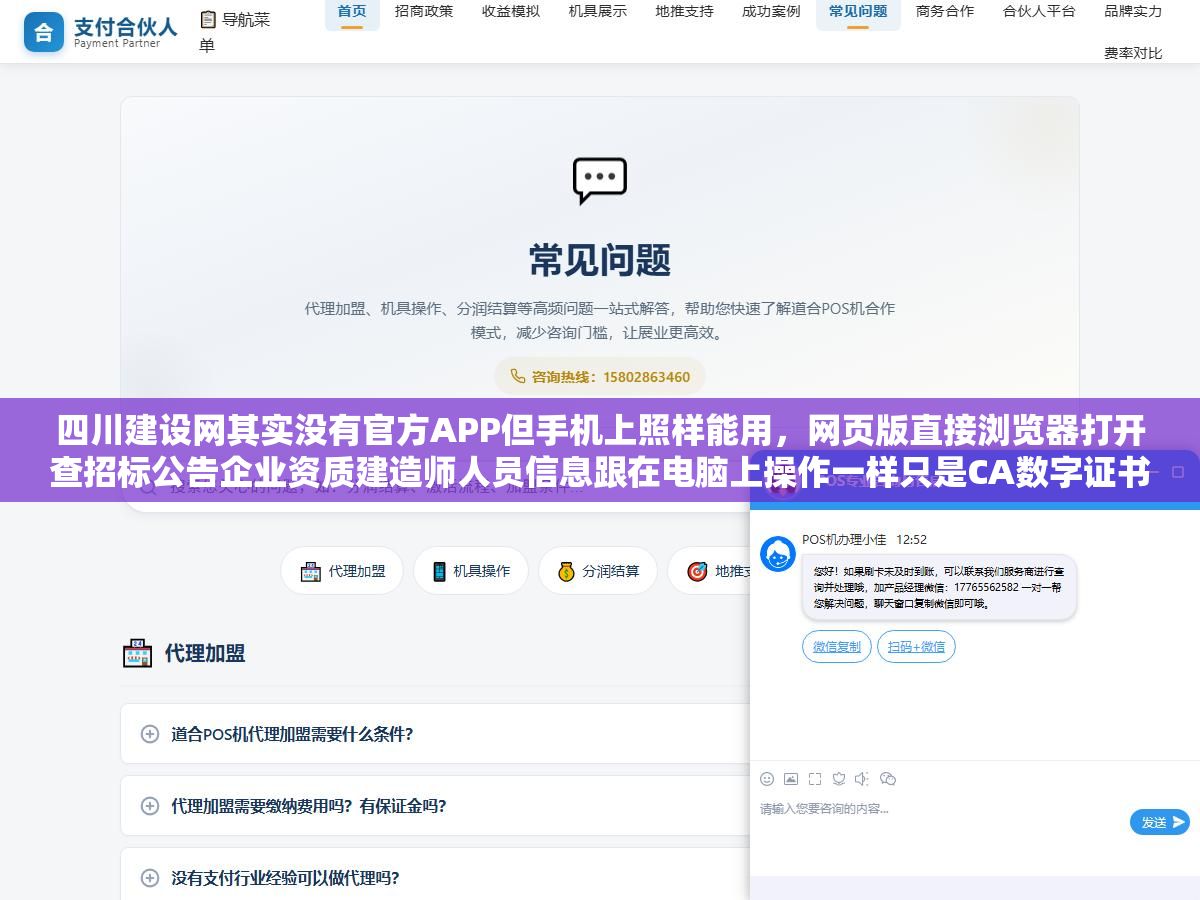
Task: Open the emoji picker in chat
Action: 767,779
